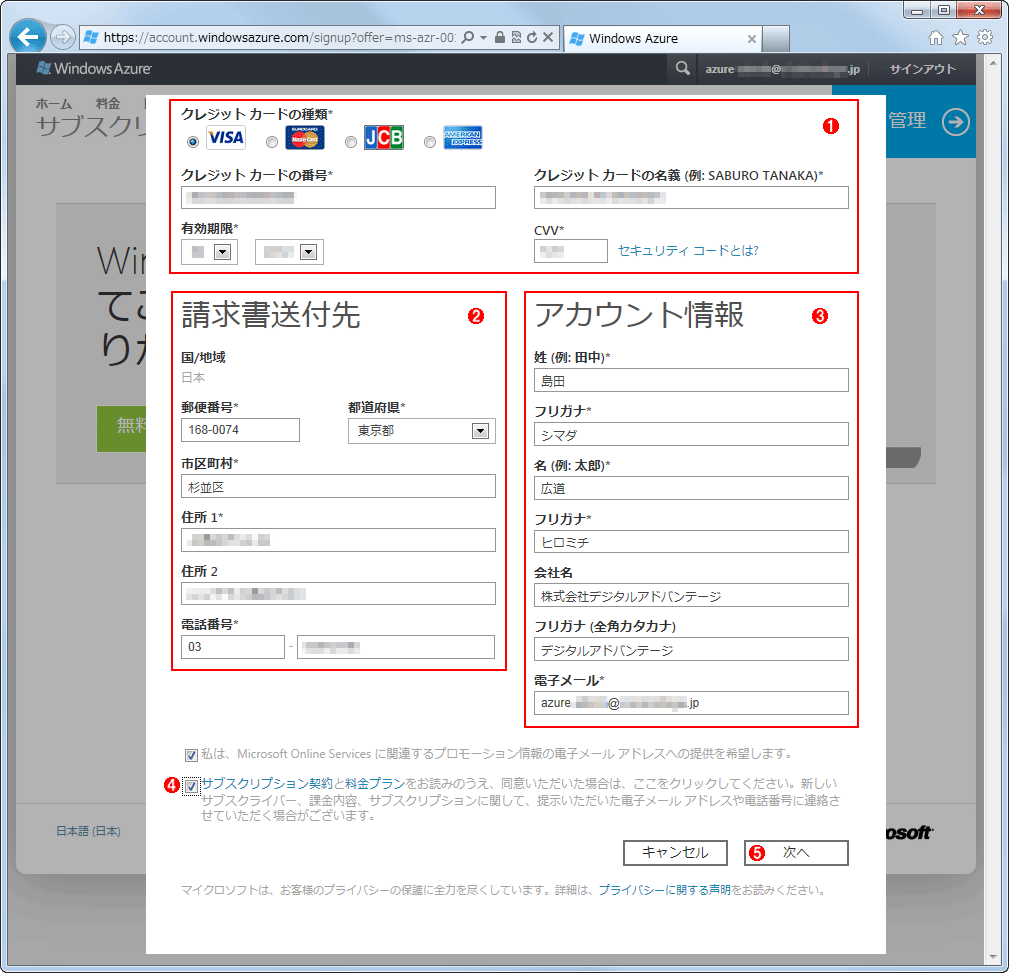The height and width of the screenshot is (973, 1009).
Task: Close the Windows Azure browser tab
Action: point(751,39)
